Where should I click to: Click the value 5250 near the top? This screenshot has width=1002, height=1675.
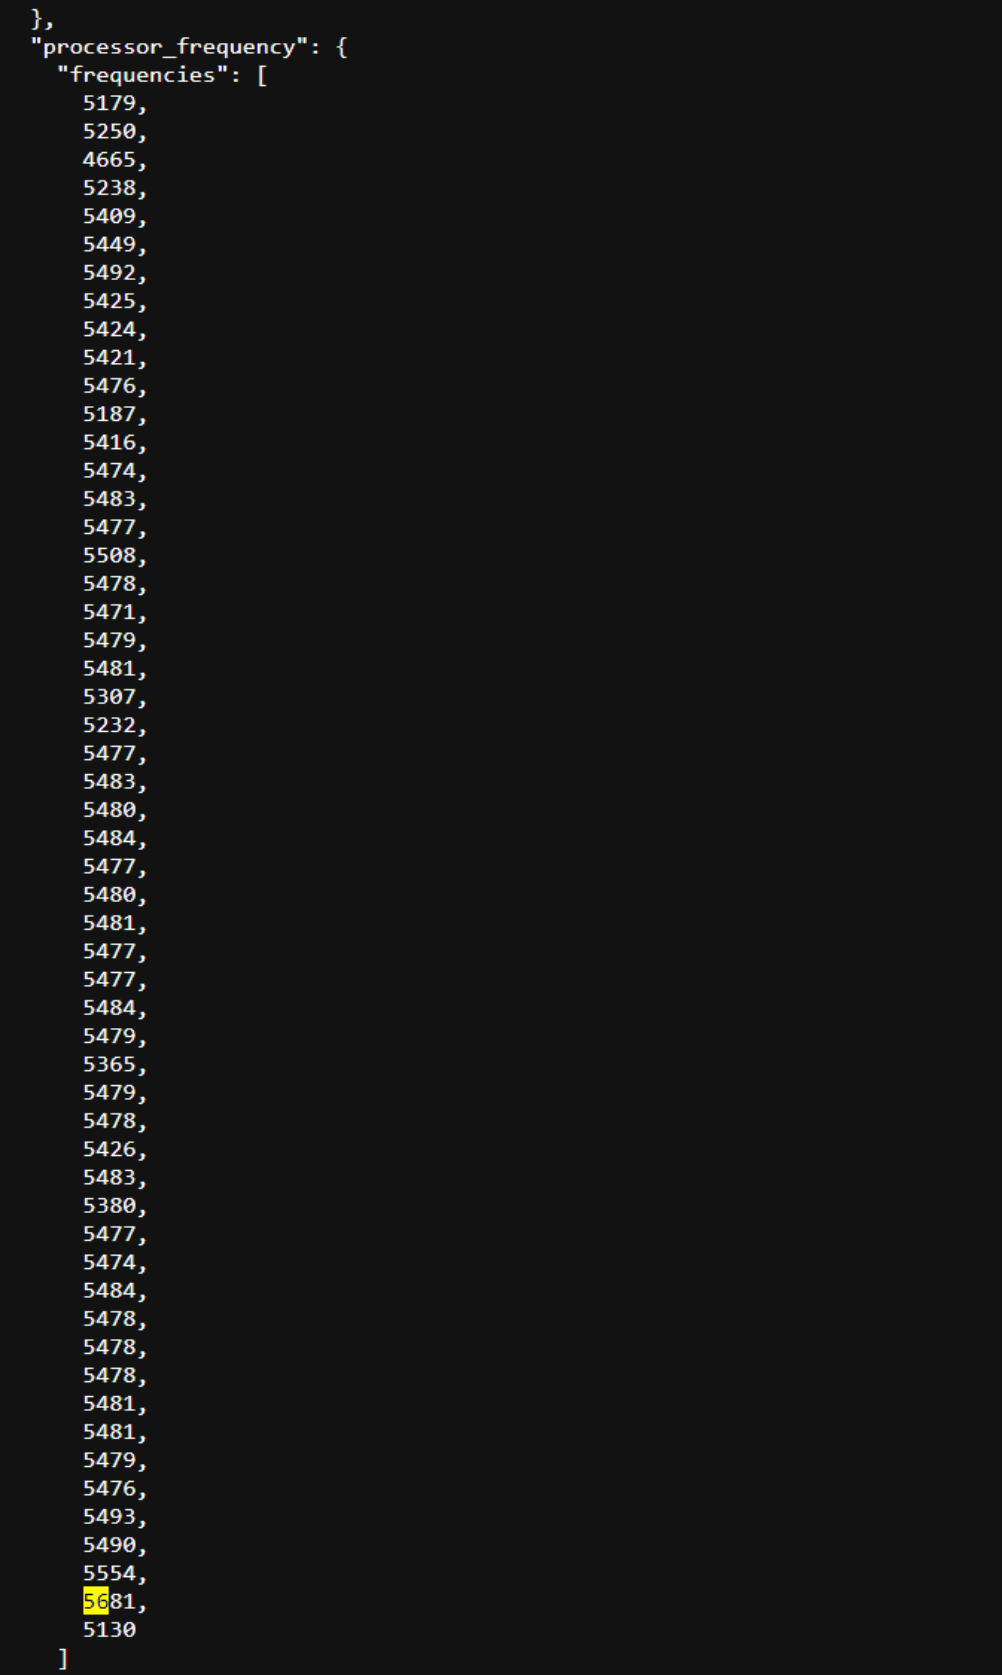click(x=109, y=131)
